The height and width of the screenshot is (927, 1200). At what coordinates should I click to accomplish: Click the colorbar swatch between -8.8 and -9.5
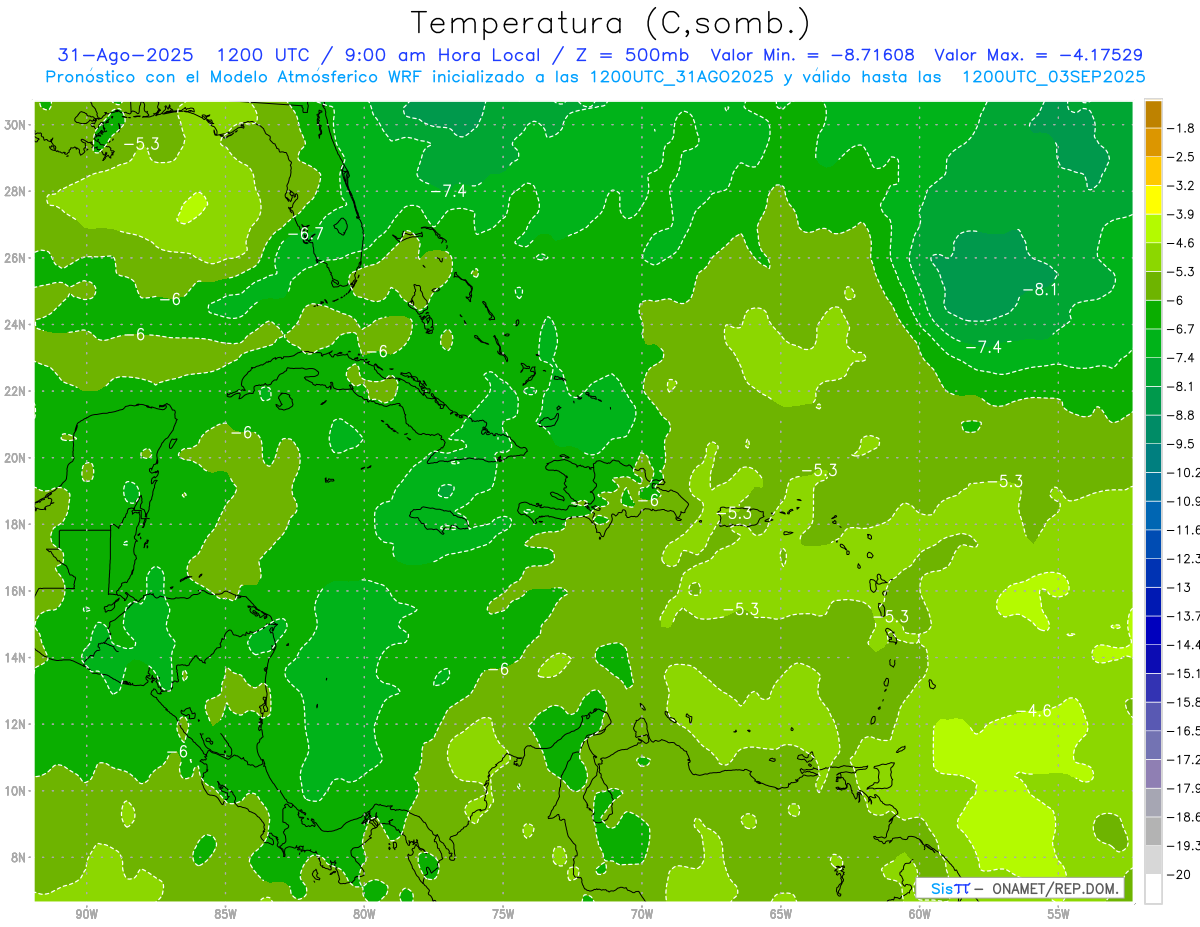pyautogui.click(x=1153, y=429)
